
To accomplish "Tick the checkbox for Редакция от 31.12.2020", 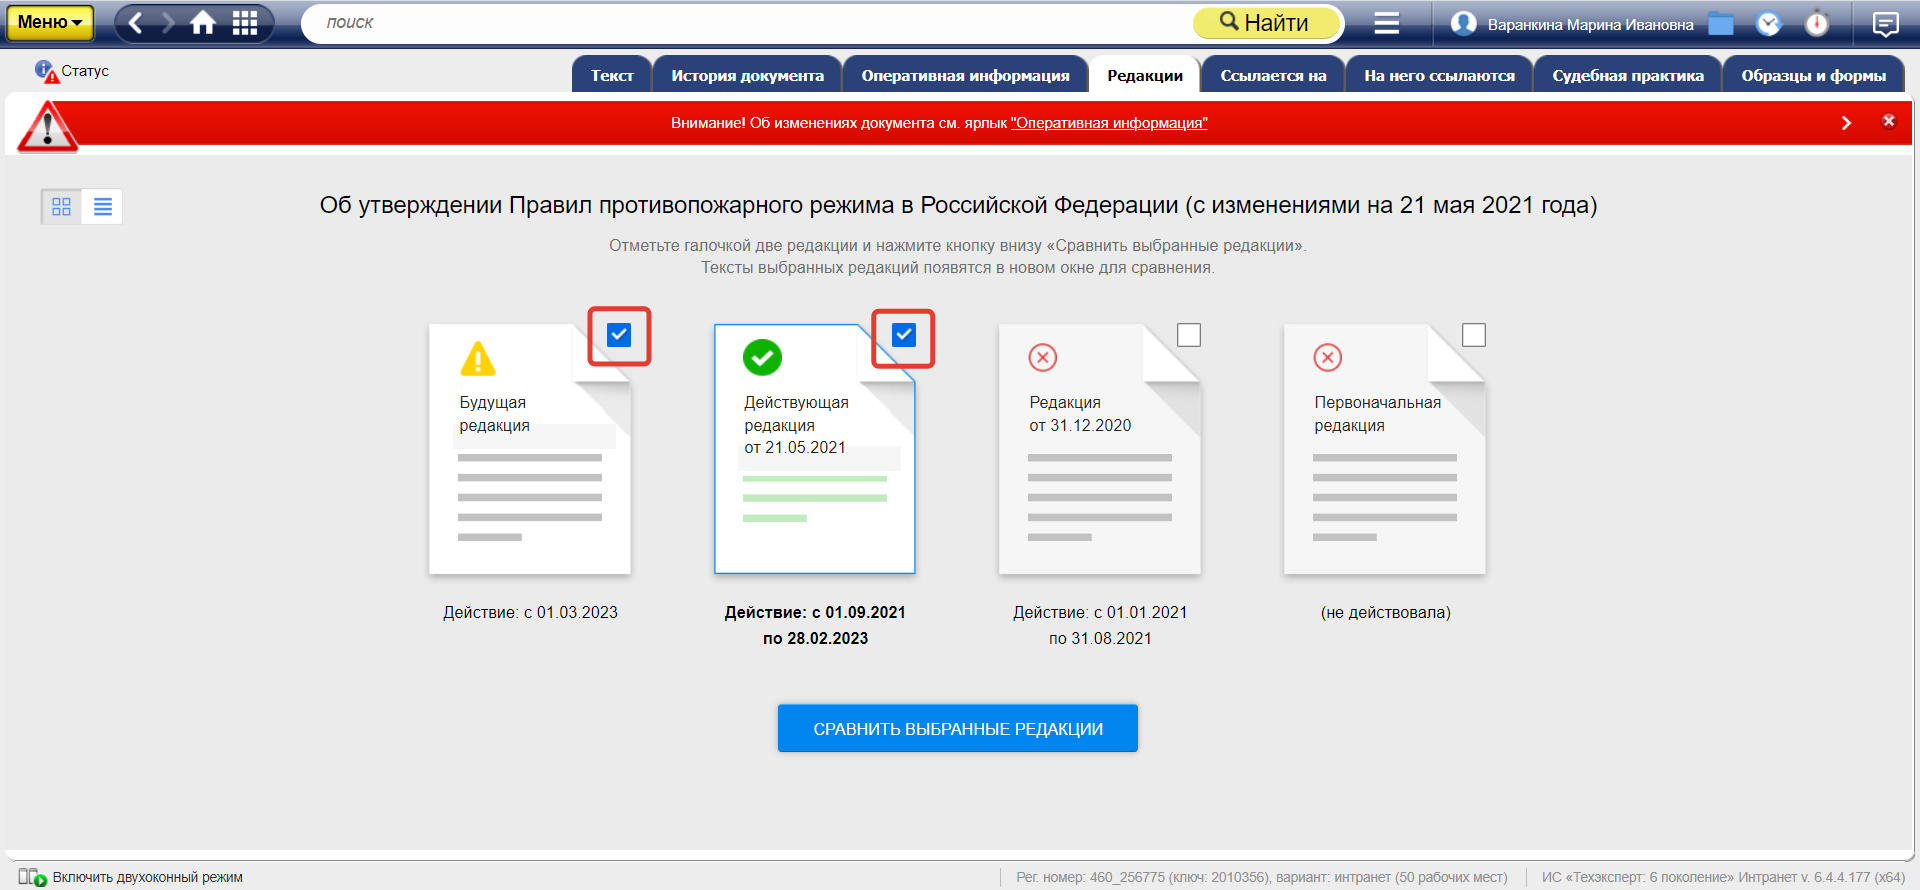I will point(1188,335).
